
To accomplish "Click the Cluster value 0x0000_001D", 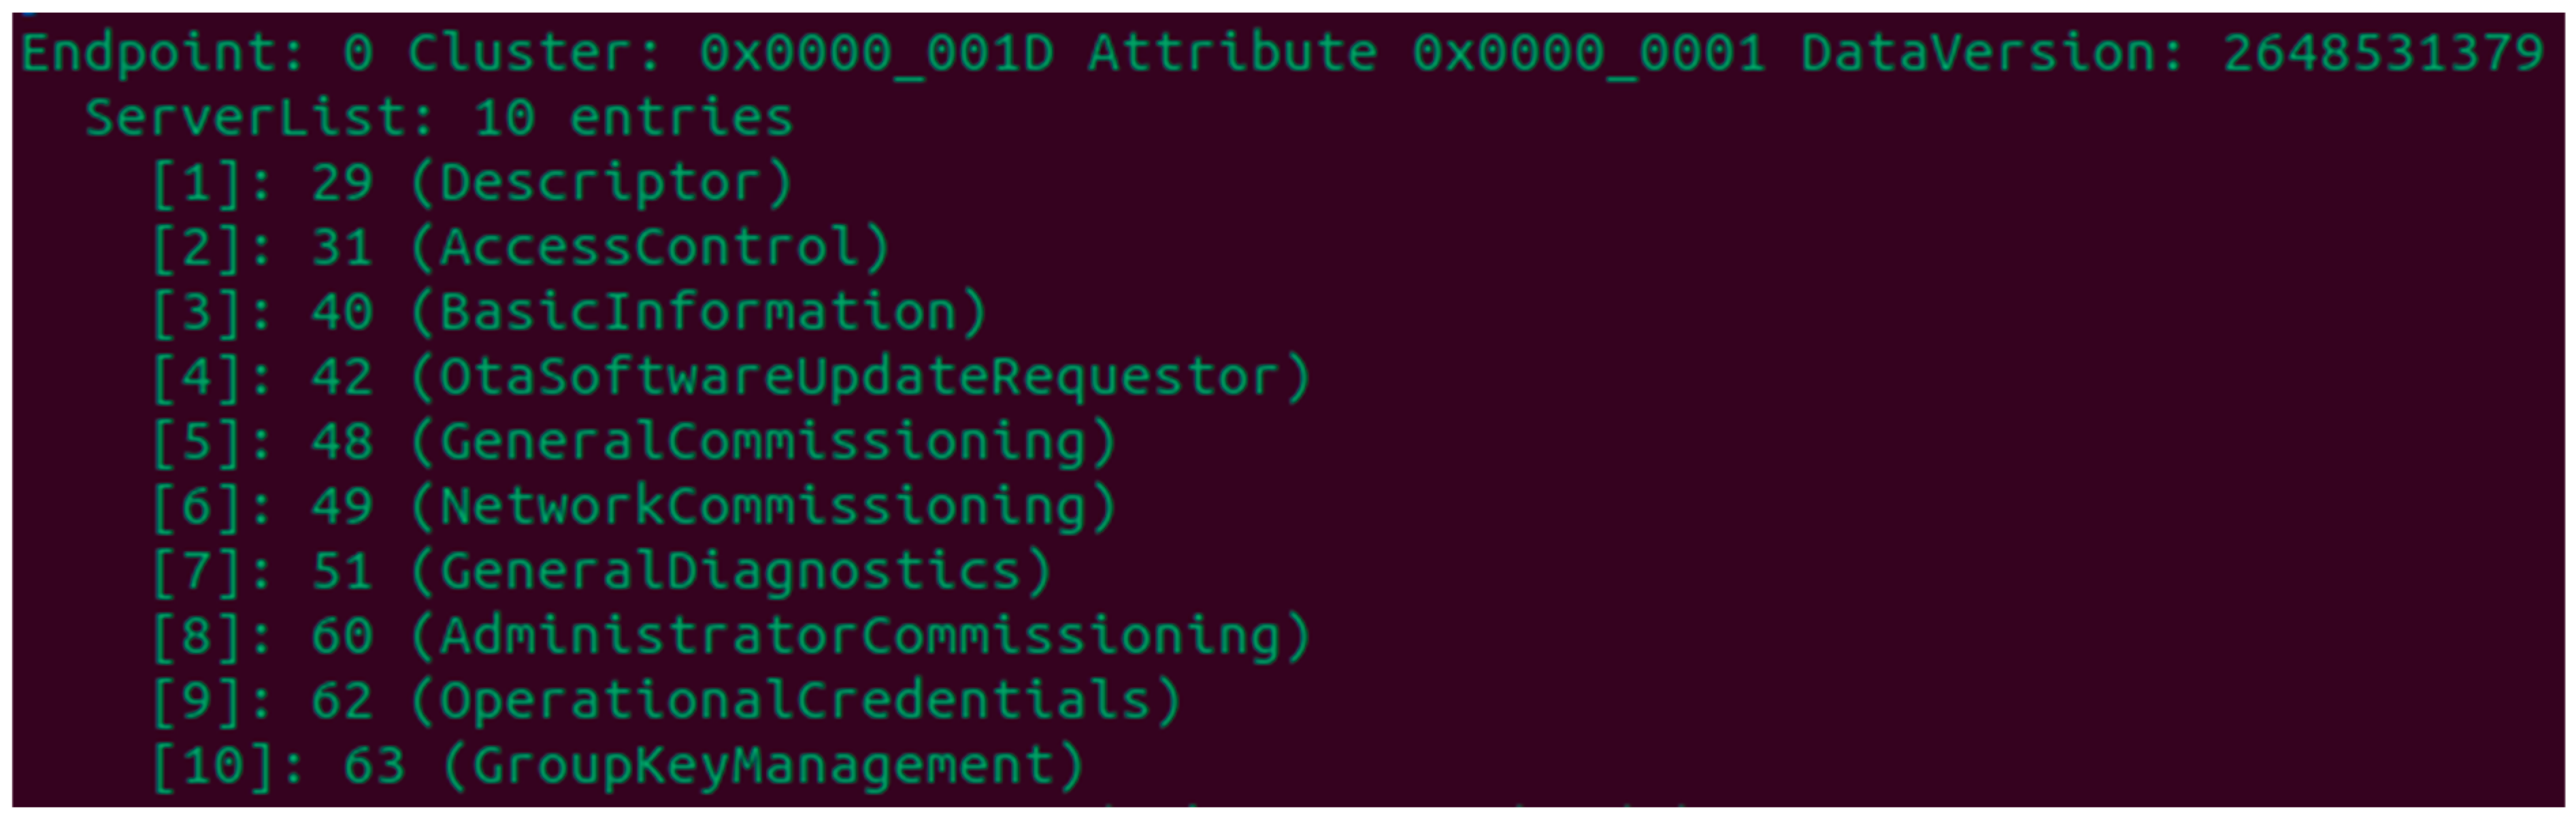I will click(x=876, y=52).
